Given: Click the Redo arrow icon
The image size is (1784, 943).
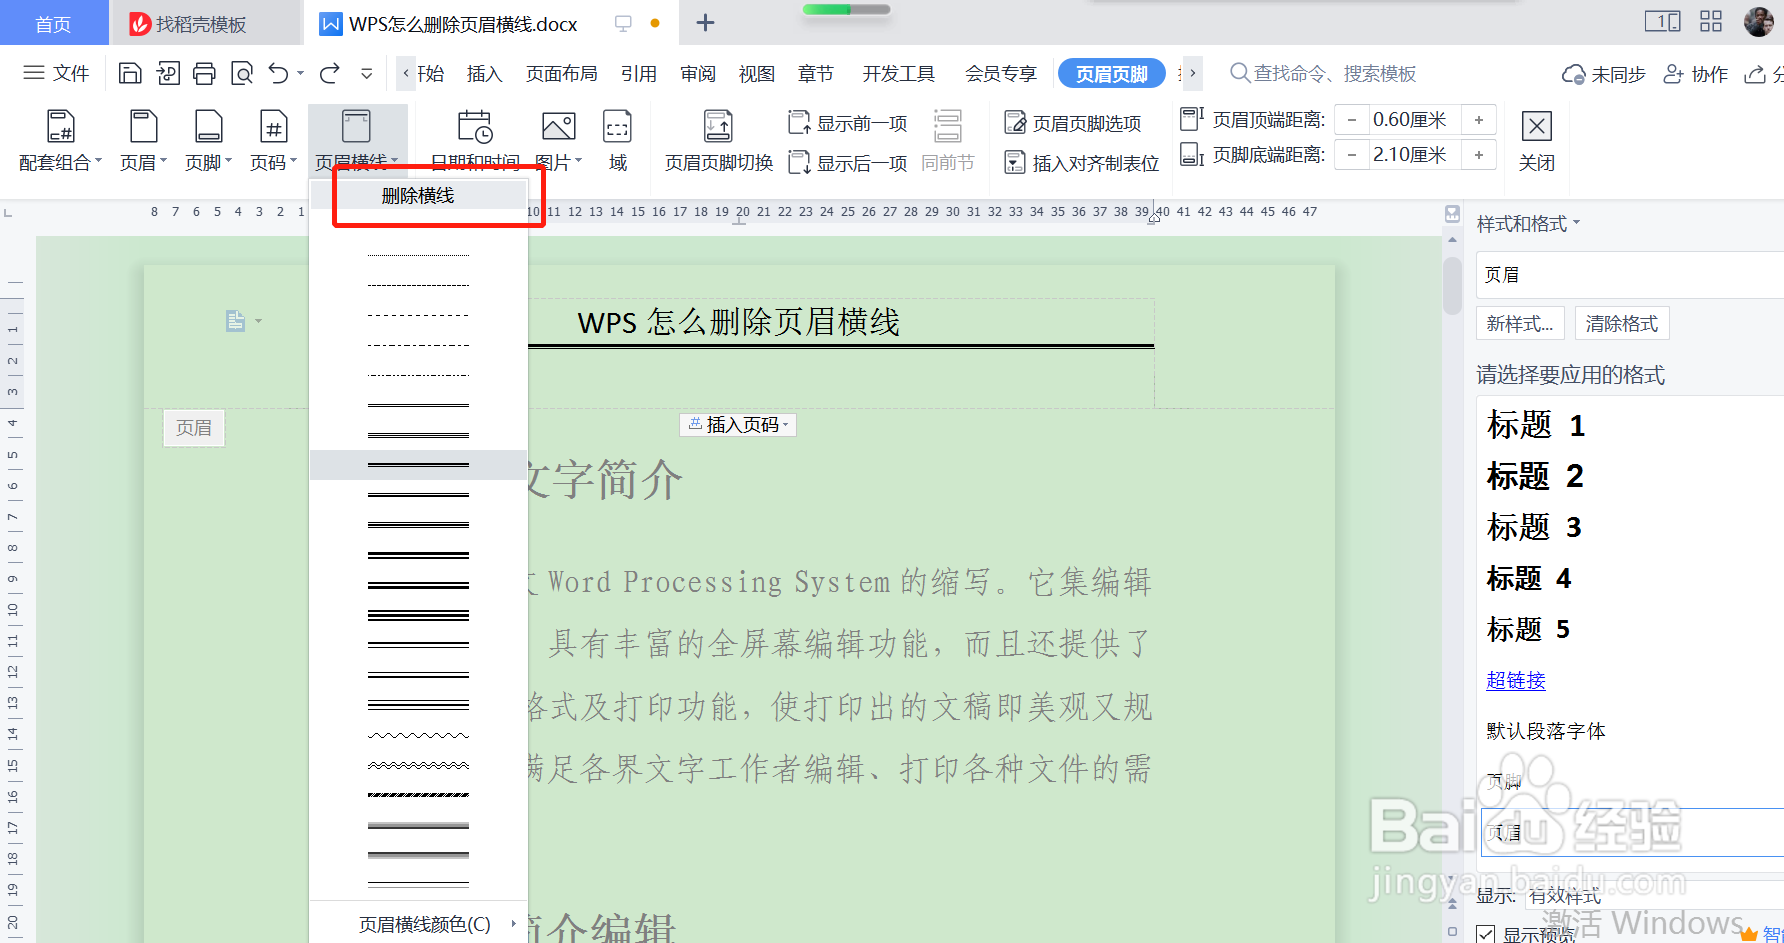Looking at the screenshot, I should coord(330,73).
